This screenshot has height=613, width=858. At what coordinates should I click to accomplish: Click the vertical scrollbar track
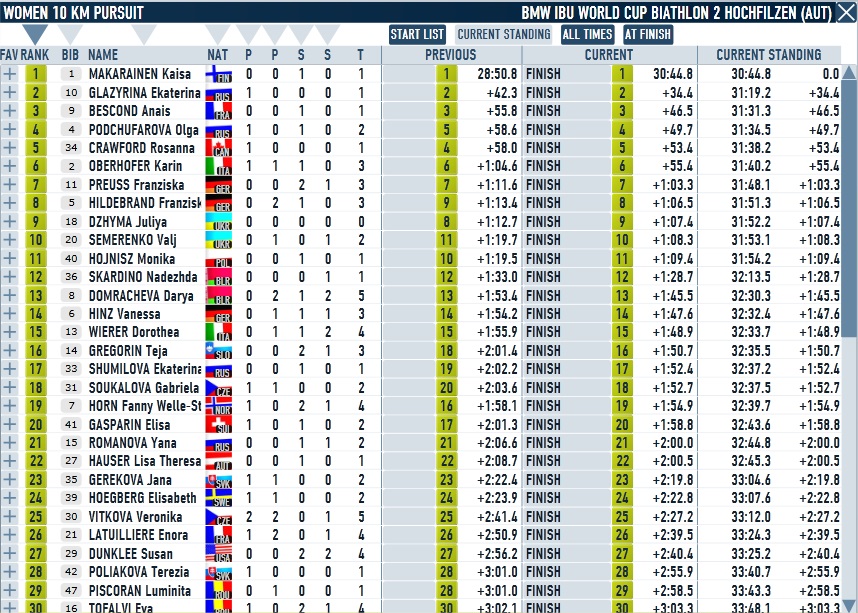(849, 339)
